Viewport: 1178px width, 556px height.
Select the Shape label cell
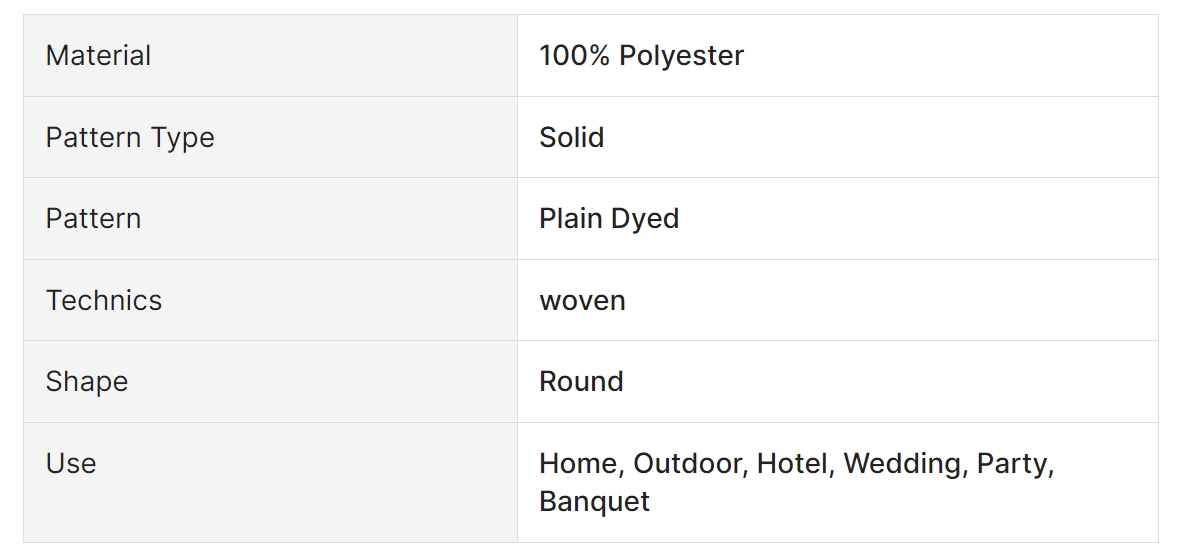tap(86, 382)
